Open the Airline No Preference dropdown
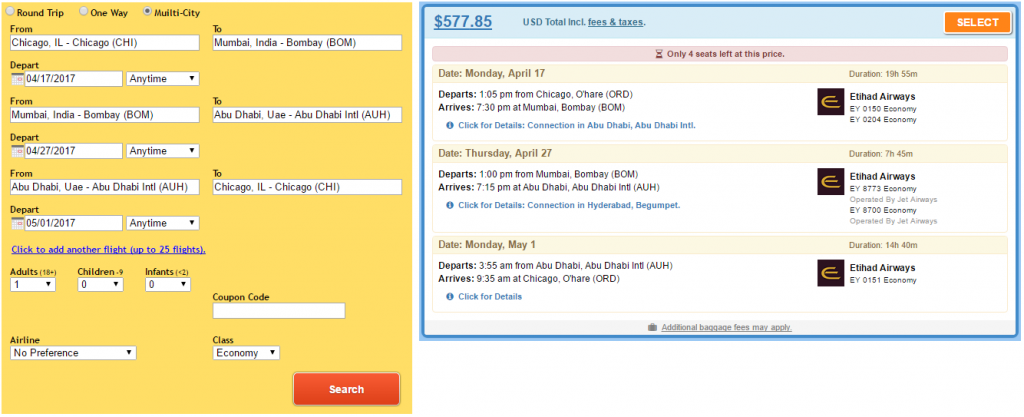This screenshot has height=417, width=1024. coord(73,353)
